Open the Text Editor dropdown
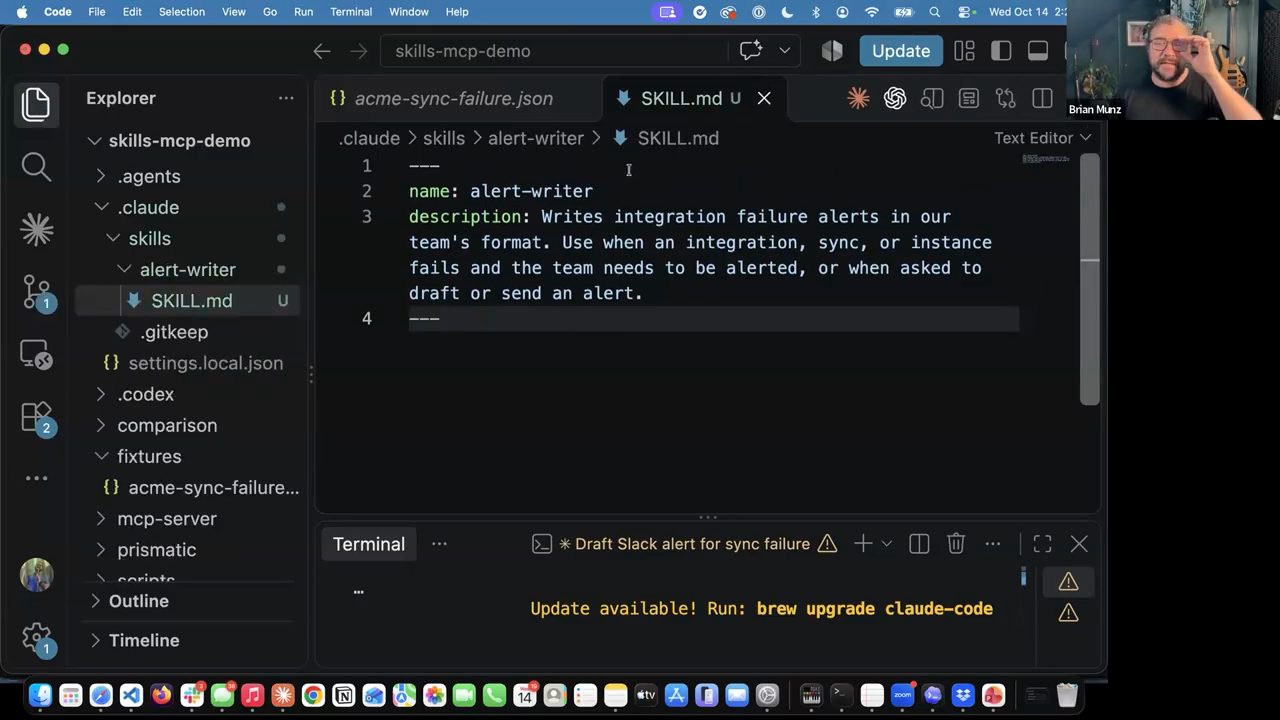This screenshot has height=720, width=1280. click(x=1042, y=138)
